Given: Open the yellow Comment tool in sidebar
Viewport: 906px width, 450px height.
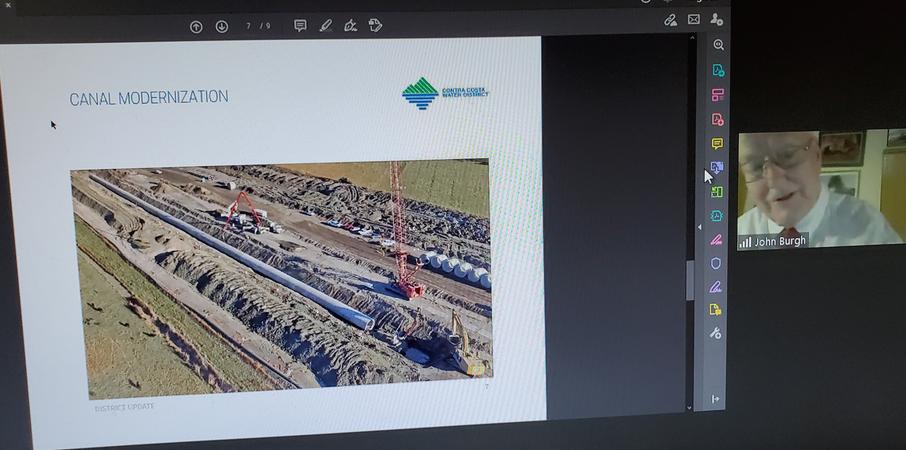Looking at the screenshot, I should (717, 144).
